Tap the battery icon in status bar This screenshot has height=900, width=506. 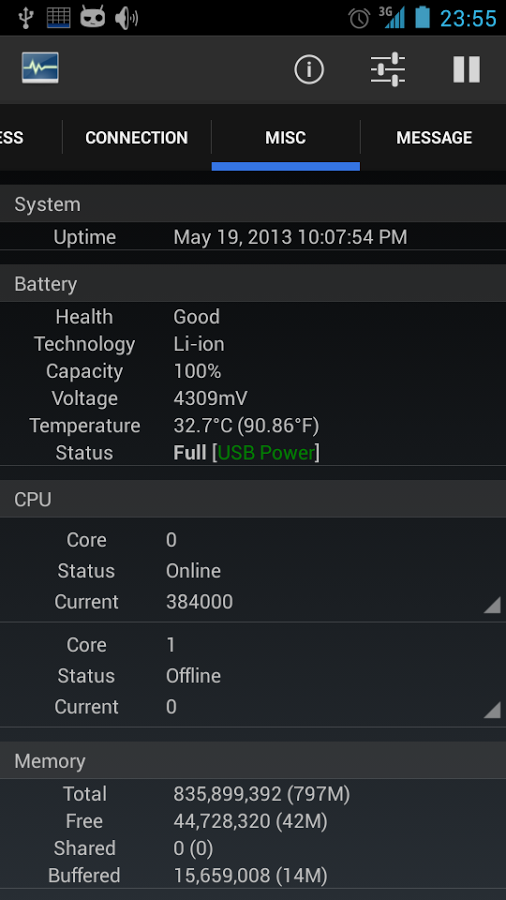click(422, 17)
